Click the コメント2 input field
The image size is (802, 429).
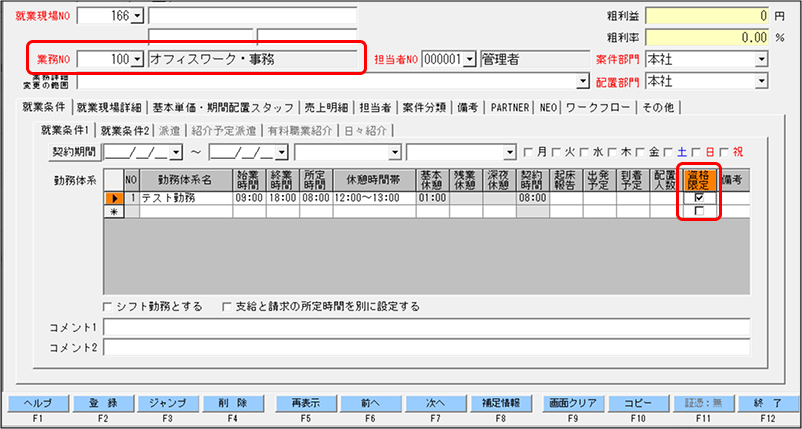(427, 347)
